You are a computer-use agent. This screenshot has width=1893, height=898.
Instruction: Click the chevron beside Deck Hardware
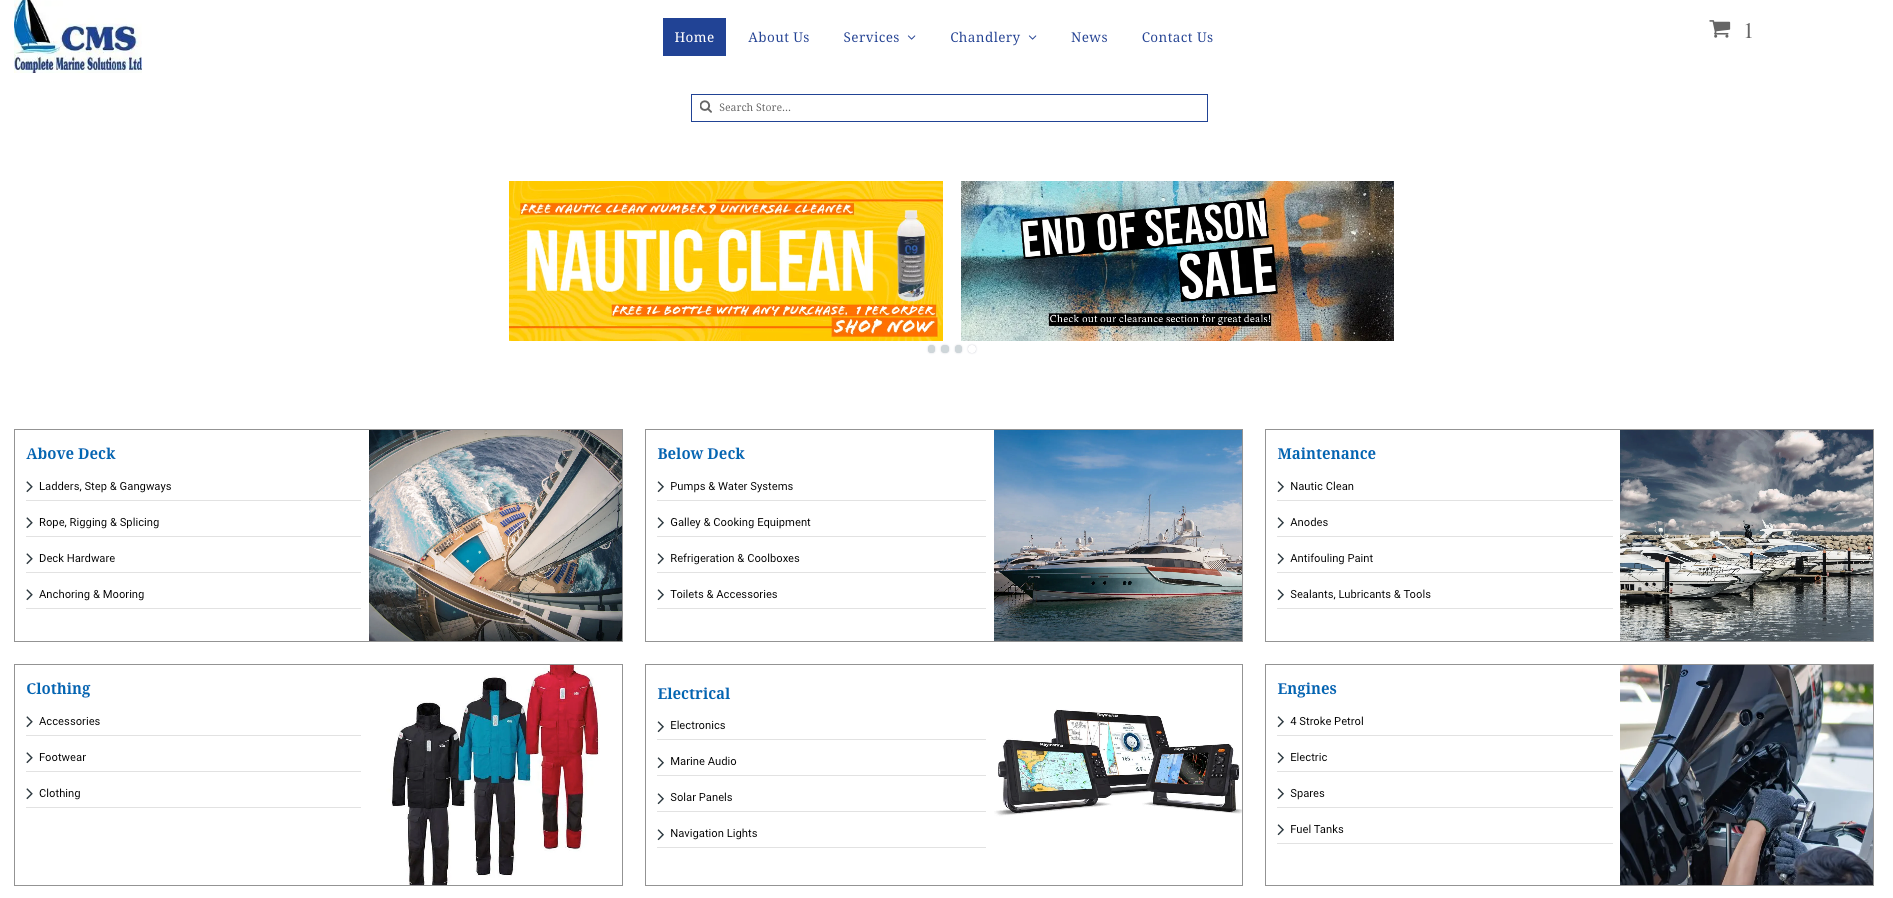pyautogui.click(x=30, y=559)
